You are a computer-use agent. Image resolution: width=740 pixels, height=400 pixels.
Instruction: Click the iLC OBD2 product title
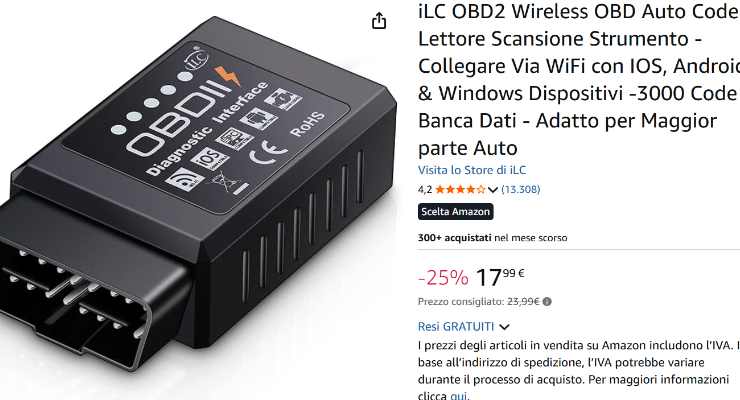click(x=579, y=80)
